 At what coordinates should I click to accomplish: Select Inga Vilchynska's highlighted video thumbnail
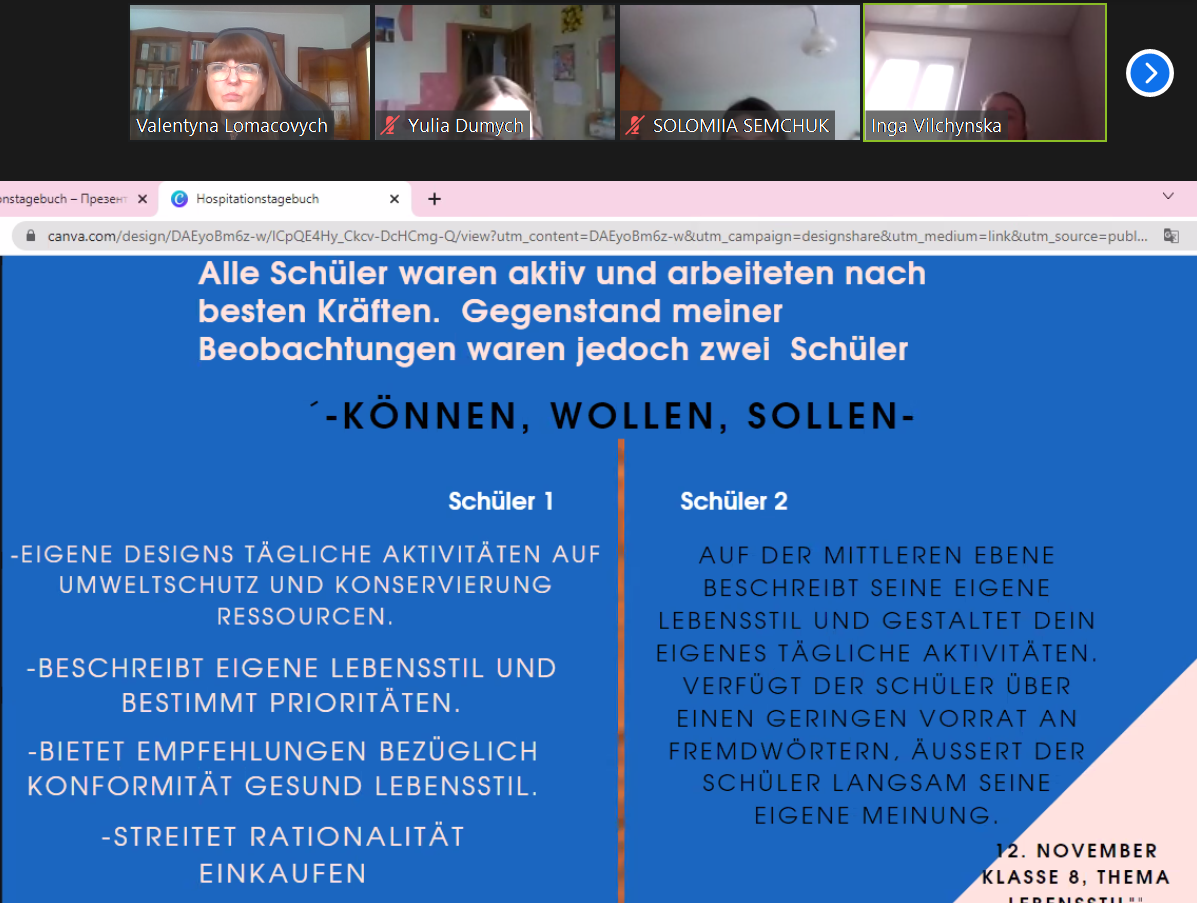985,73
